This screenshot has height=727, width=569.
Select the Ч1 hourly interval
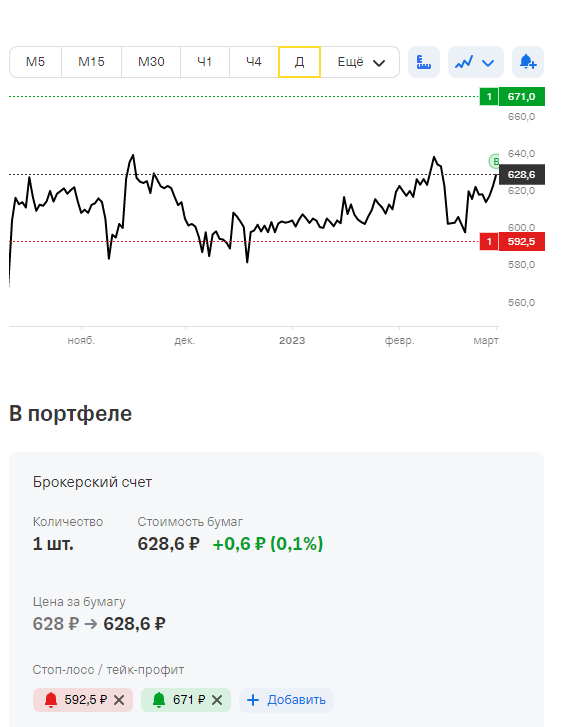coord(205,62)
